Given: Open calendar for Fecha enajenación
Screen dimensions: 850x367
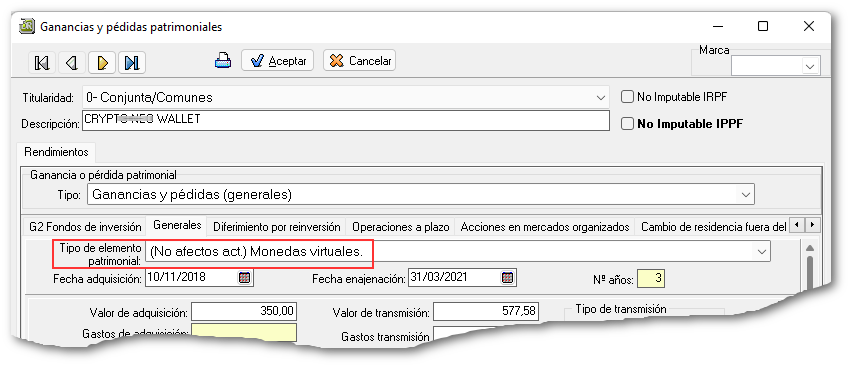Looking at the screenshot, I should click(x=507, y=278).
